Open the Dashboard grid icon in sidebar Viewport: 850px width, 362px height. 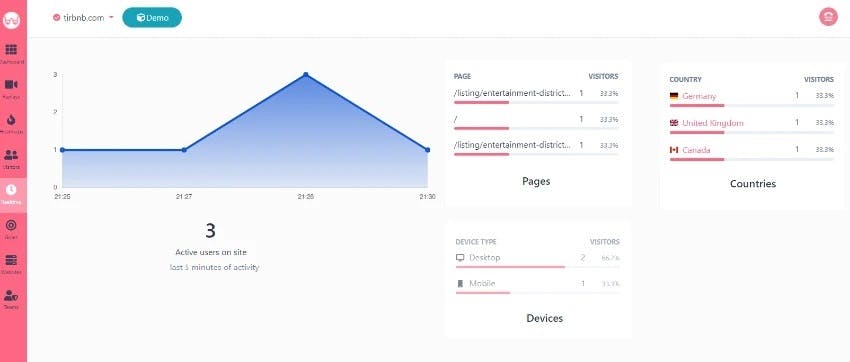pos(11,50)
